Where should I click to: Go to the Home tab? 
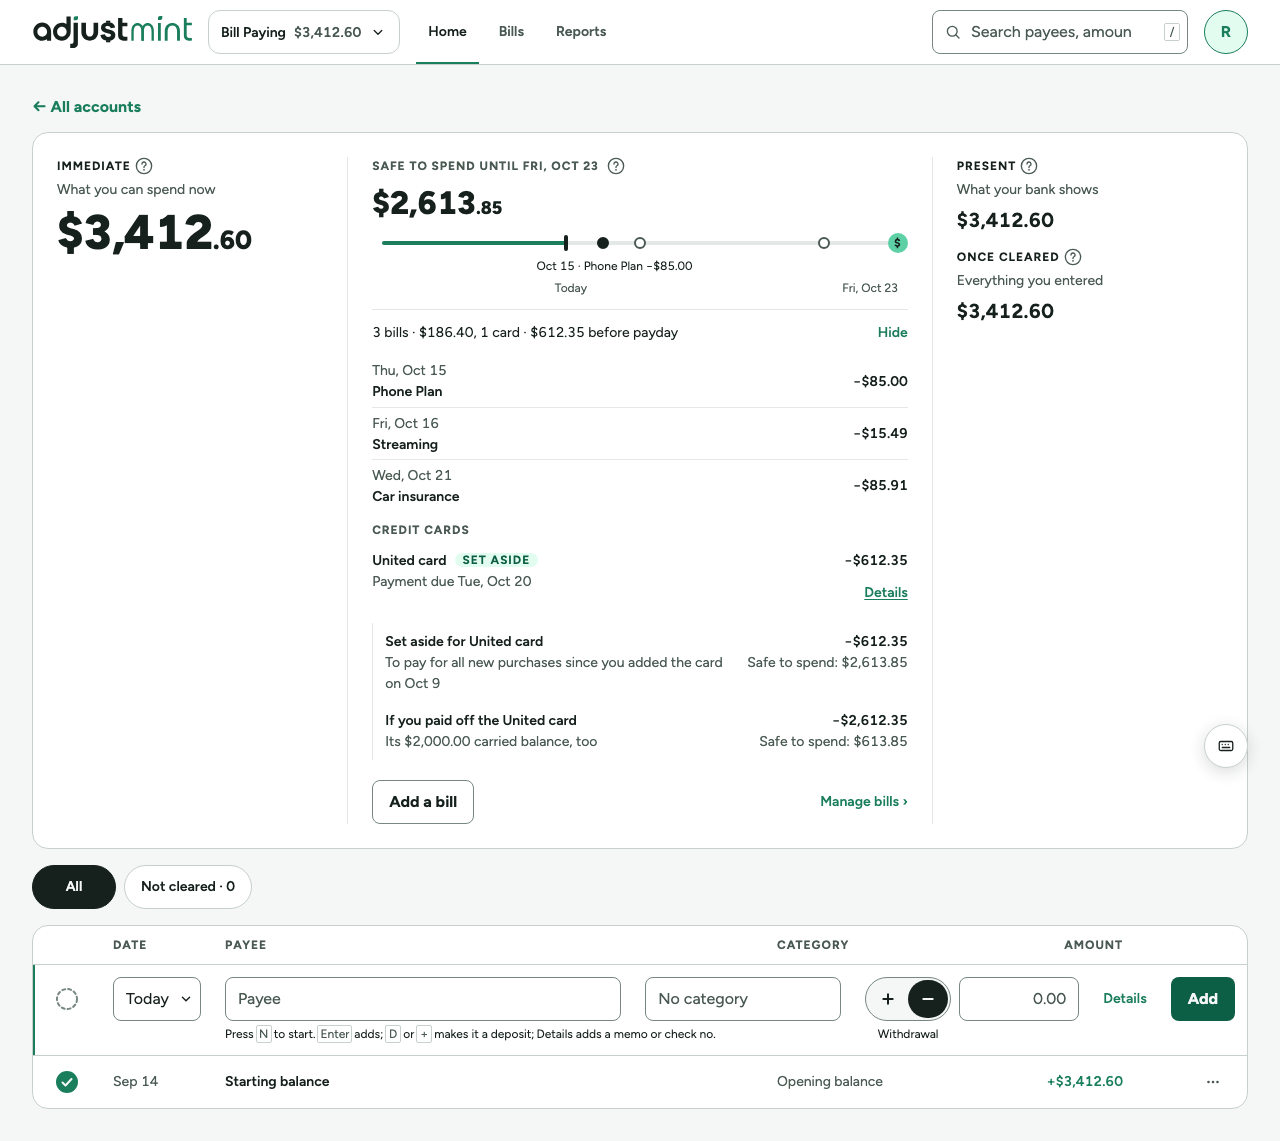tap(447, 32)
